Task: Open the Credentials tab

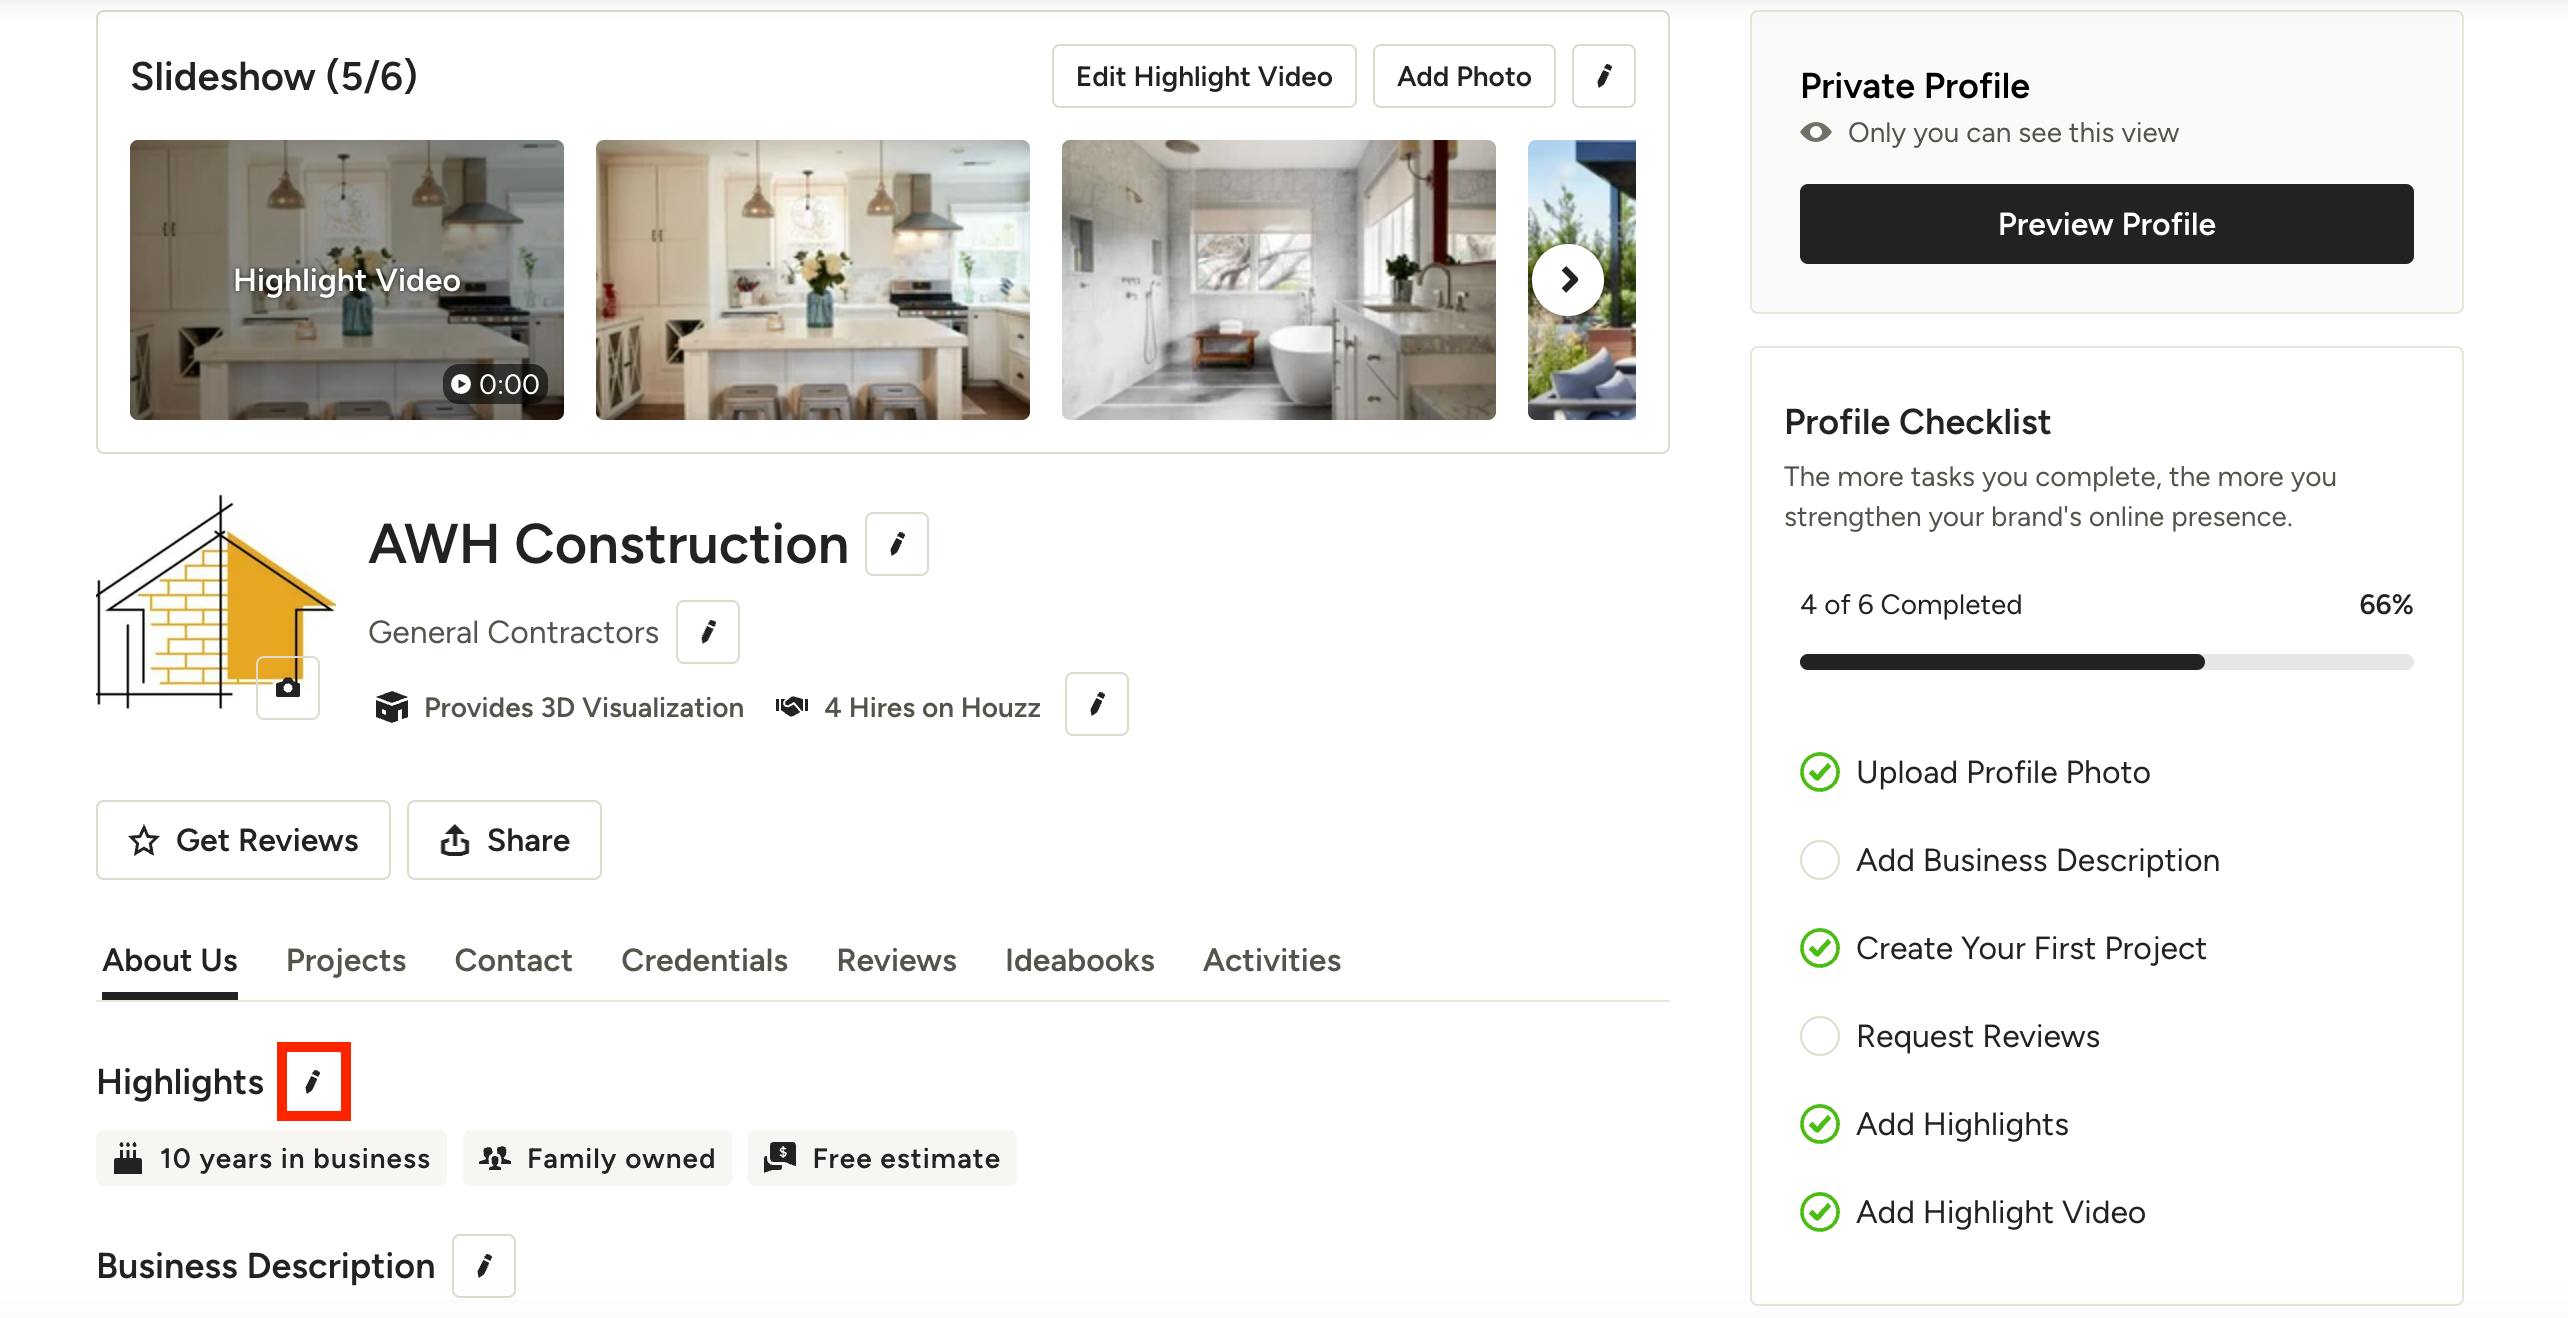Action: (x=704, y=960)
